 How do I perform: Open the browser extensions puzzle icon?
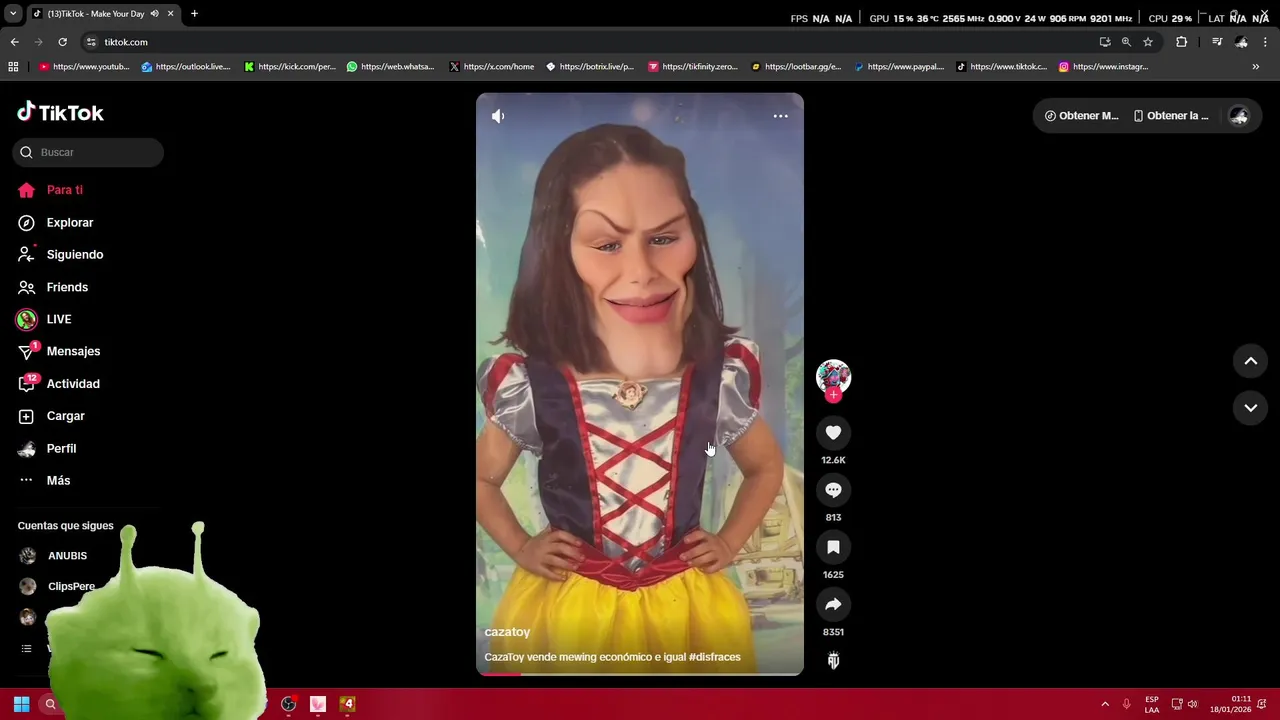(x=1181, y=42)
